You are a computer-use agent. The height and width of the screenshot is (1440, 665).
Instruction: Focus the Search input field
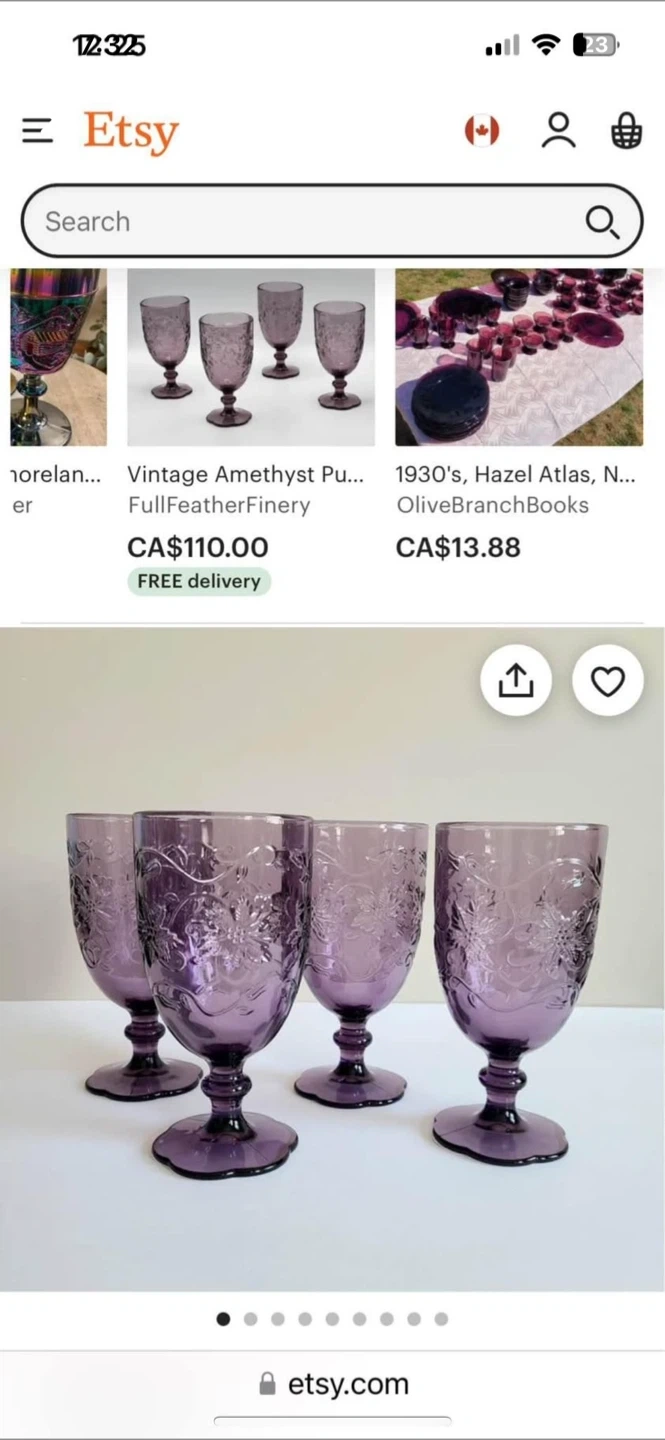point(300,222)
